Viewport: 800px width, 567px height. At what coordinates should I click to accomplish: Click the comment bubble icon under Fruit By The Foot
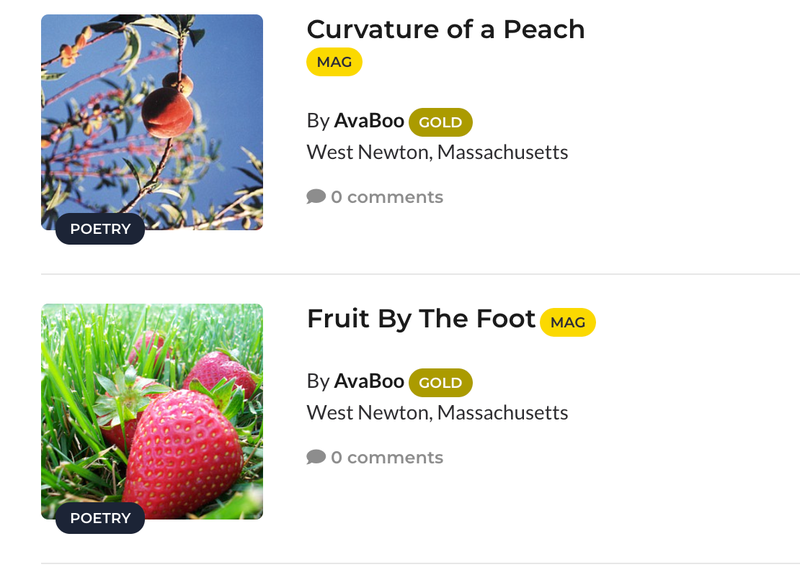[x=316, y=457]
